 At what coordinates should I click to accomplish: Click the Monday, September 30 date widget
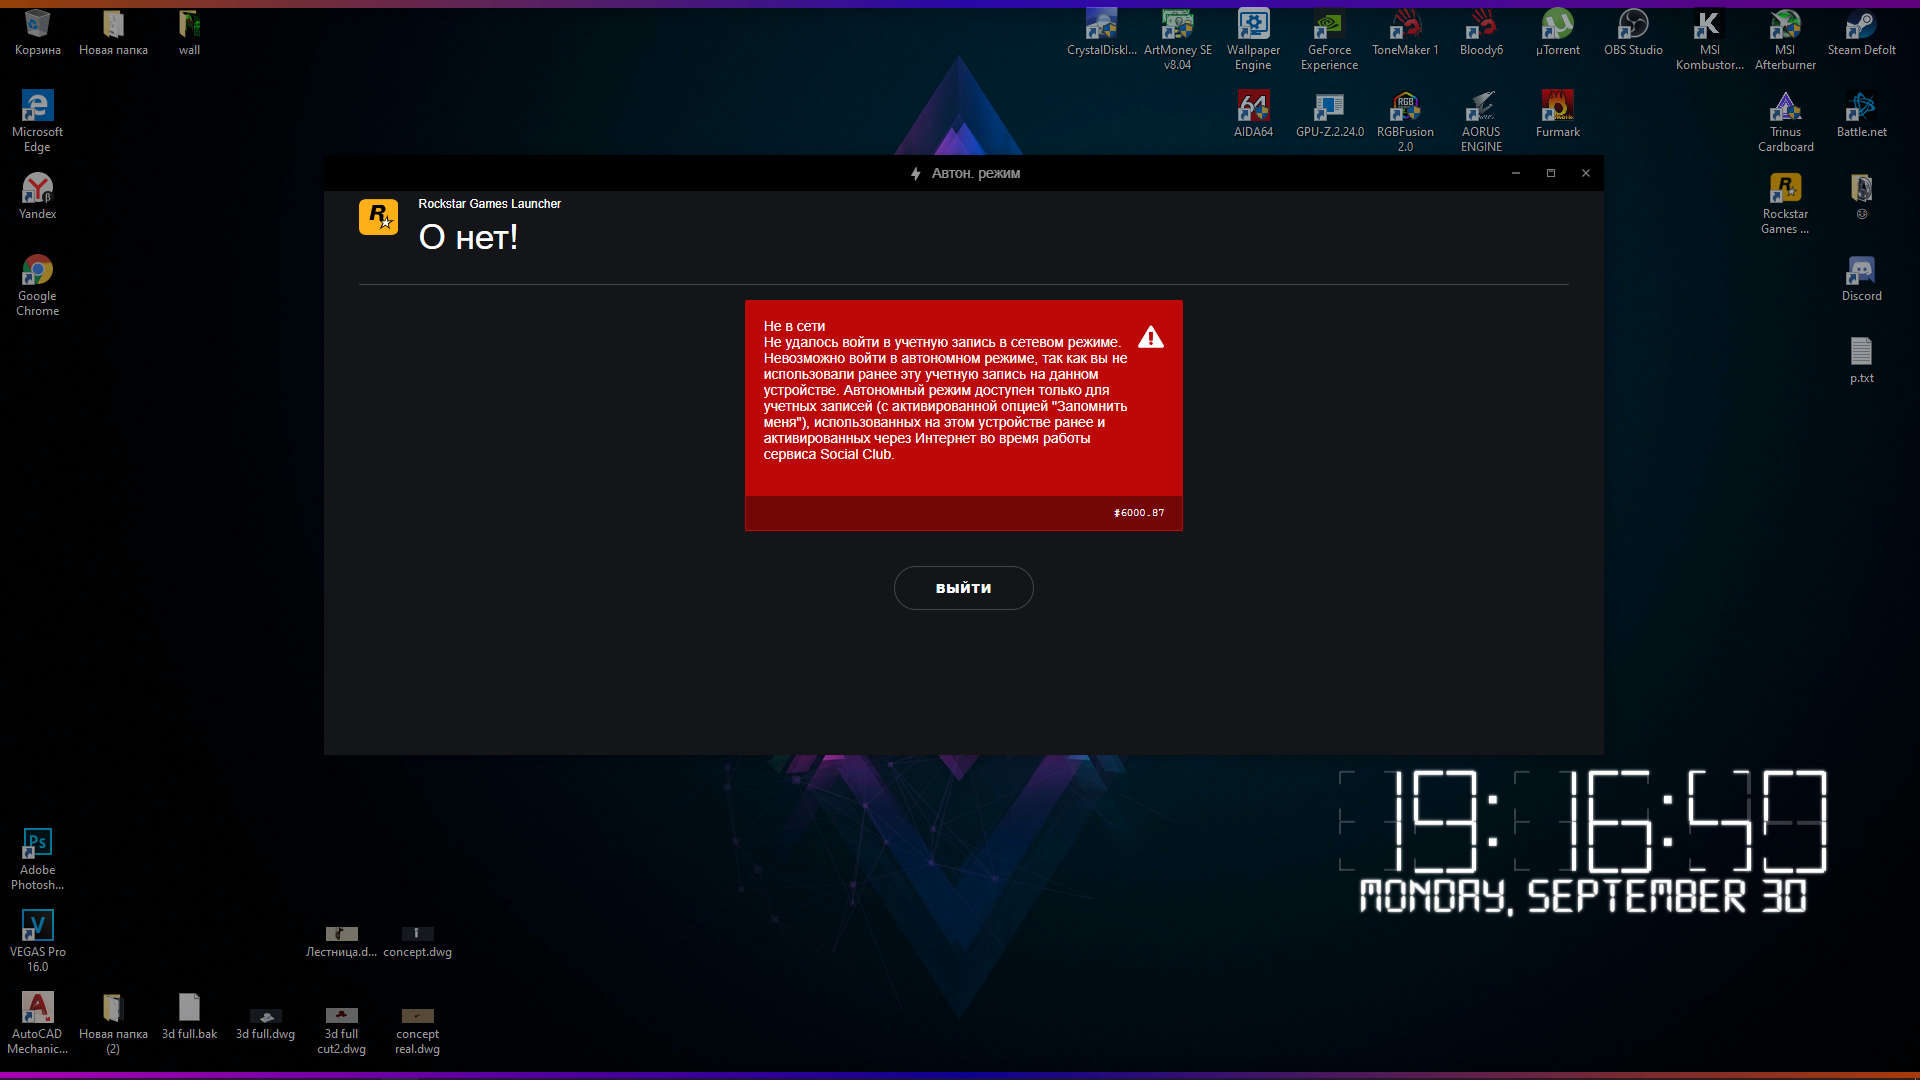1584,897
